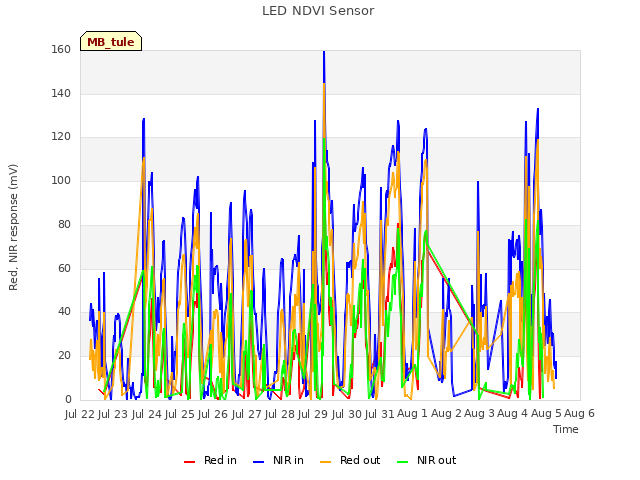Toggle the NIR out legend entry

point(427,460)
